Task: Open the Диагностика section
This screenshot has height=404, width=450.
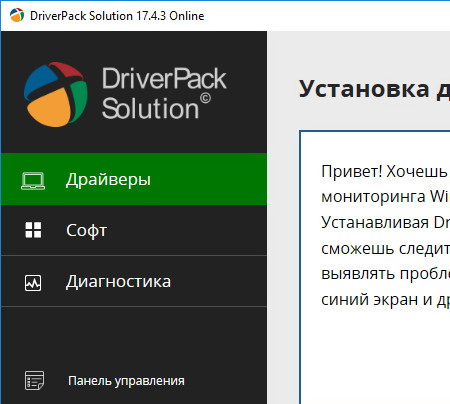Action: [134, 281]
